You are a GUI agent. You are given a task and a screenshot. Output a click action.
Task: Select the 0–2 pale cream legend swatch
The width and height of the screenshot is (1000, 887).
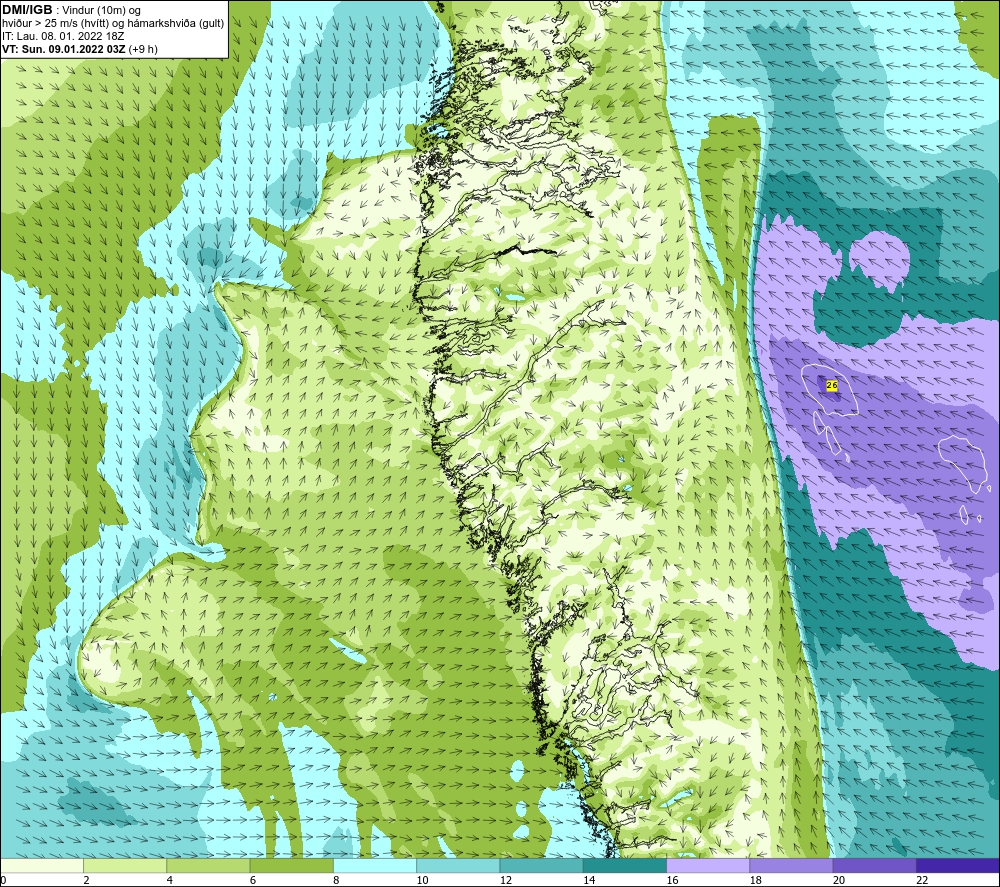pyautogui.click(x=41, y=865)
